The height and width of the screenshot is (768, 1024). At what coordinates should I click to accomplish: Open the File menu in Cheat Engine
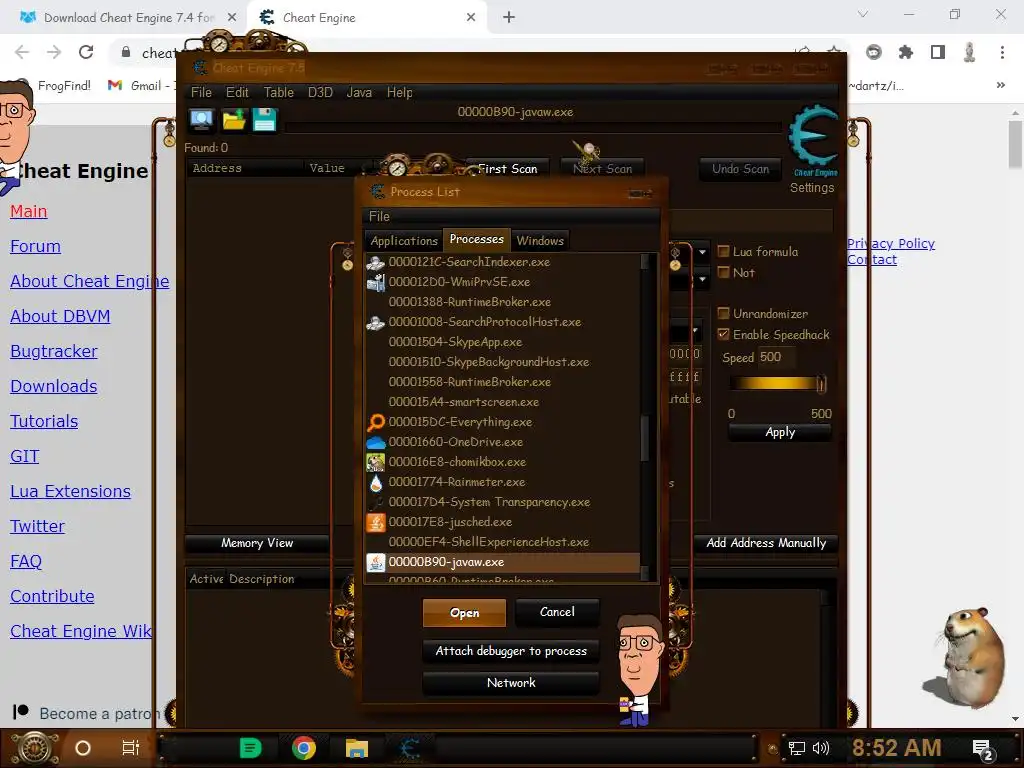(x=201, y=93)
